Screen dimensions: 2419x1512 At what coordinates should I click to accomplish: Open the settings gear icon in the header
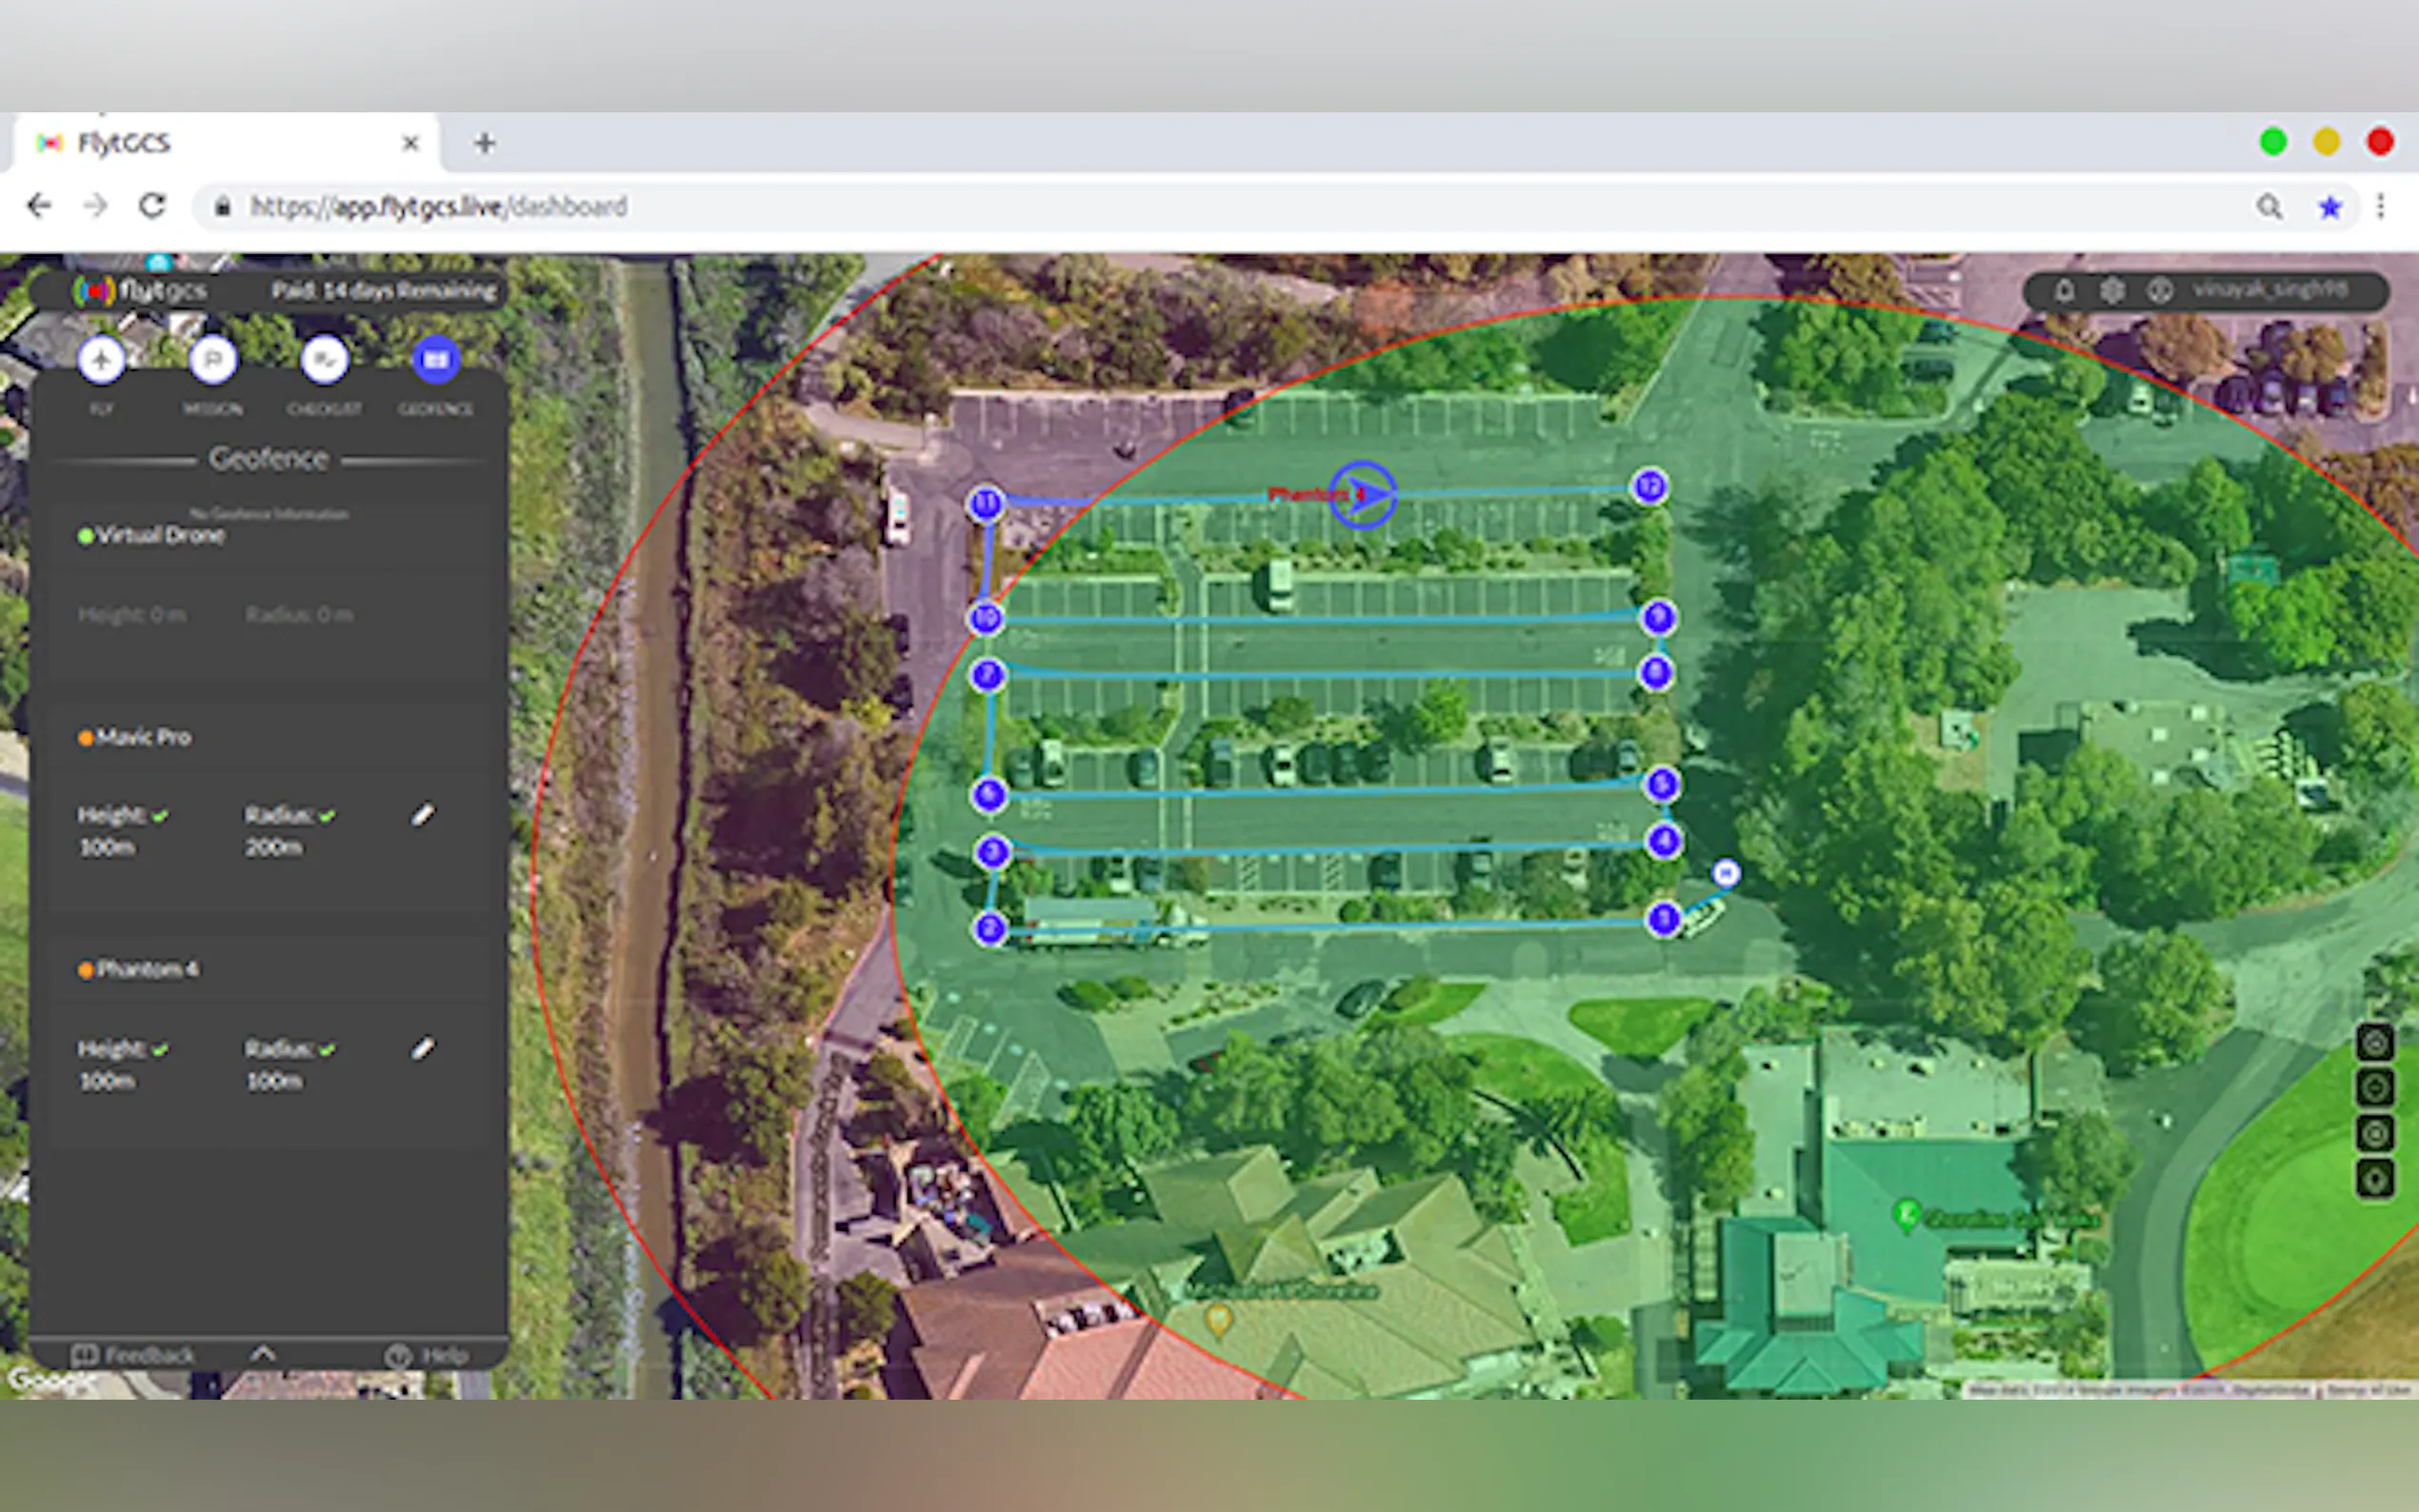[x=2112, y=291]
